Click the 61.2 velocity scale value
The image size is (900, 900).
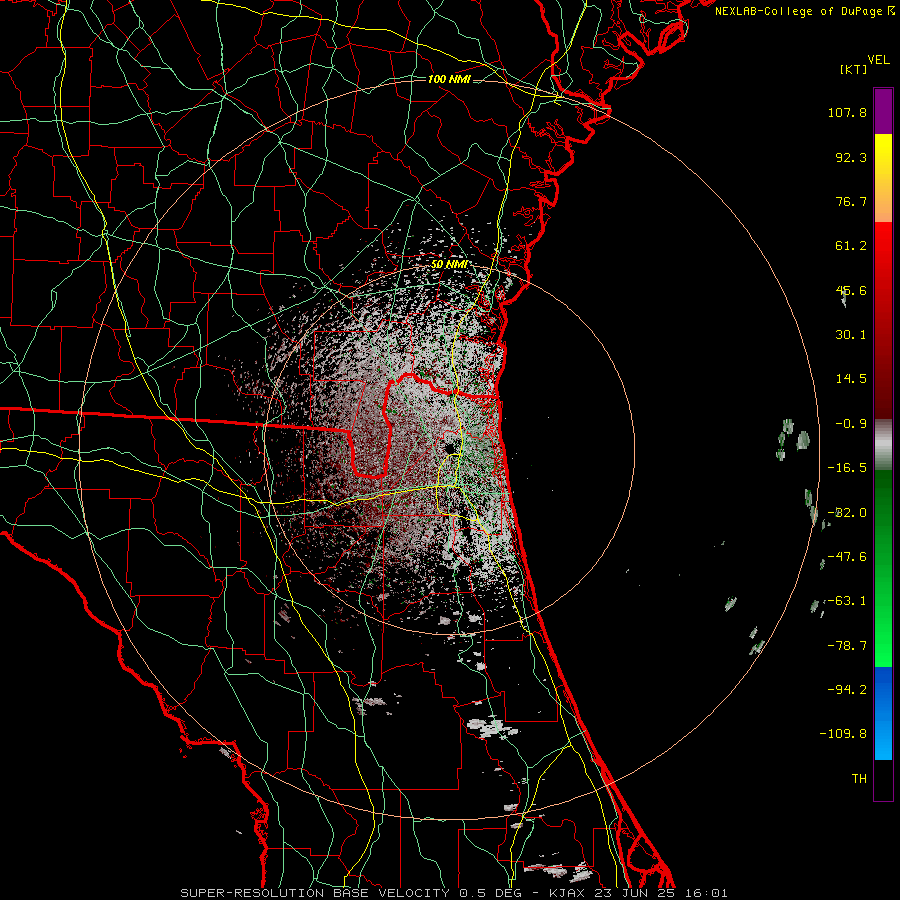(x=851, y=246)
